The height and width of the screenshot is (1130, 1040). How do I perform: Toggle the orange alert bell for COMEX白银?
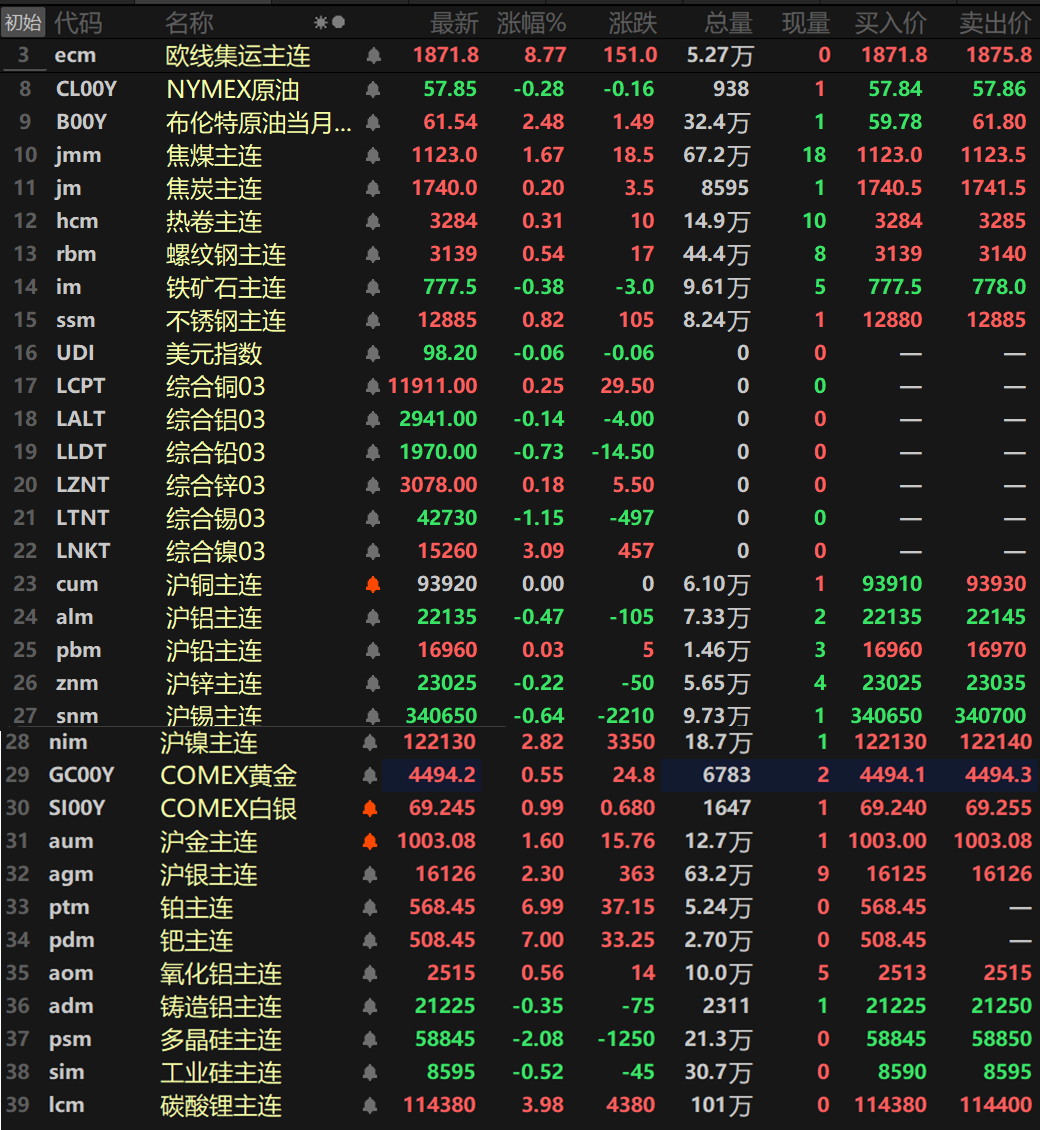(x=370, y=808)
